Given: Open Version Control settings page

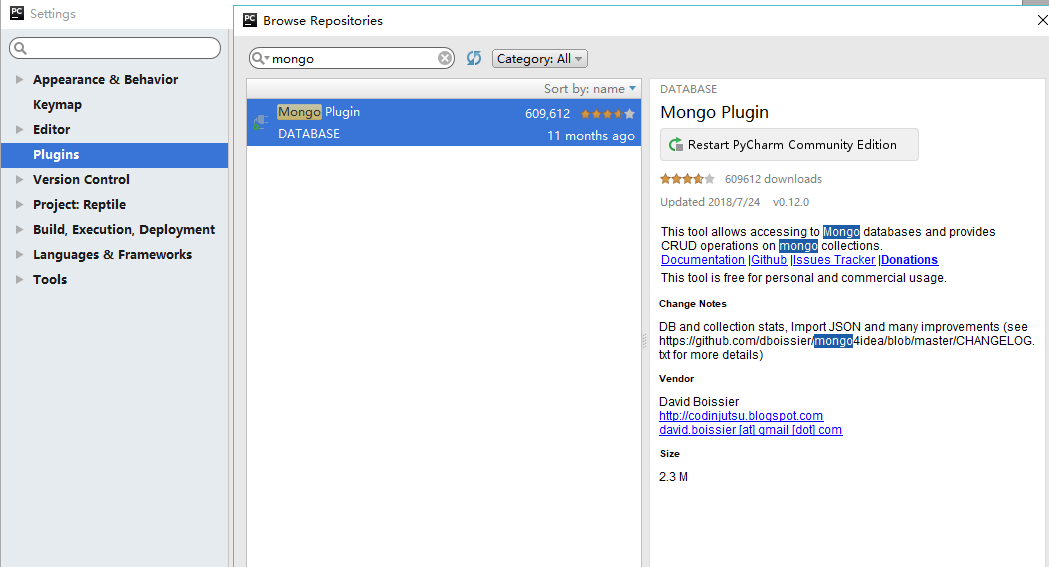Looking at the screenshot, I should click(x=81, y=179).
